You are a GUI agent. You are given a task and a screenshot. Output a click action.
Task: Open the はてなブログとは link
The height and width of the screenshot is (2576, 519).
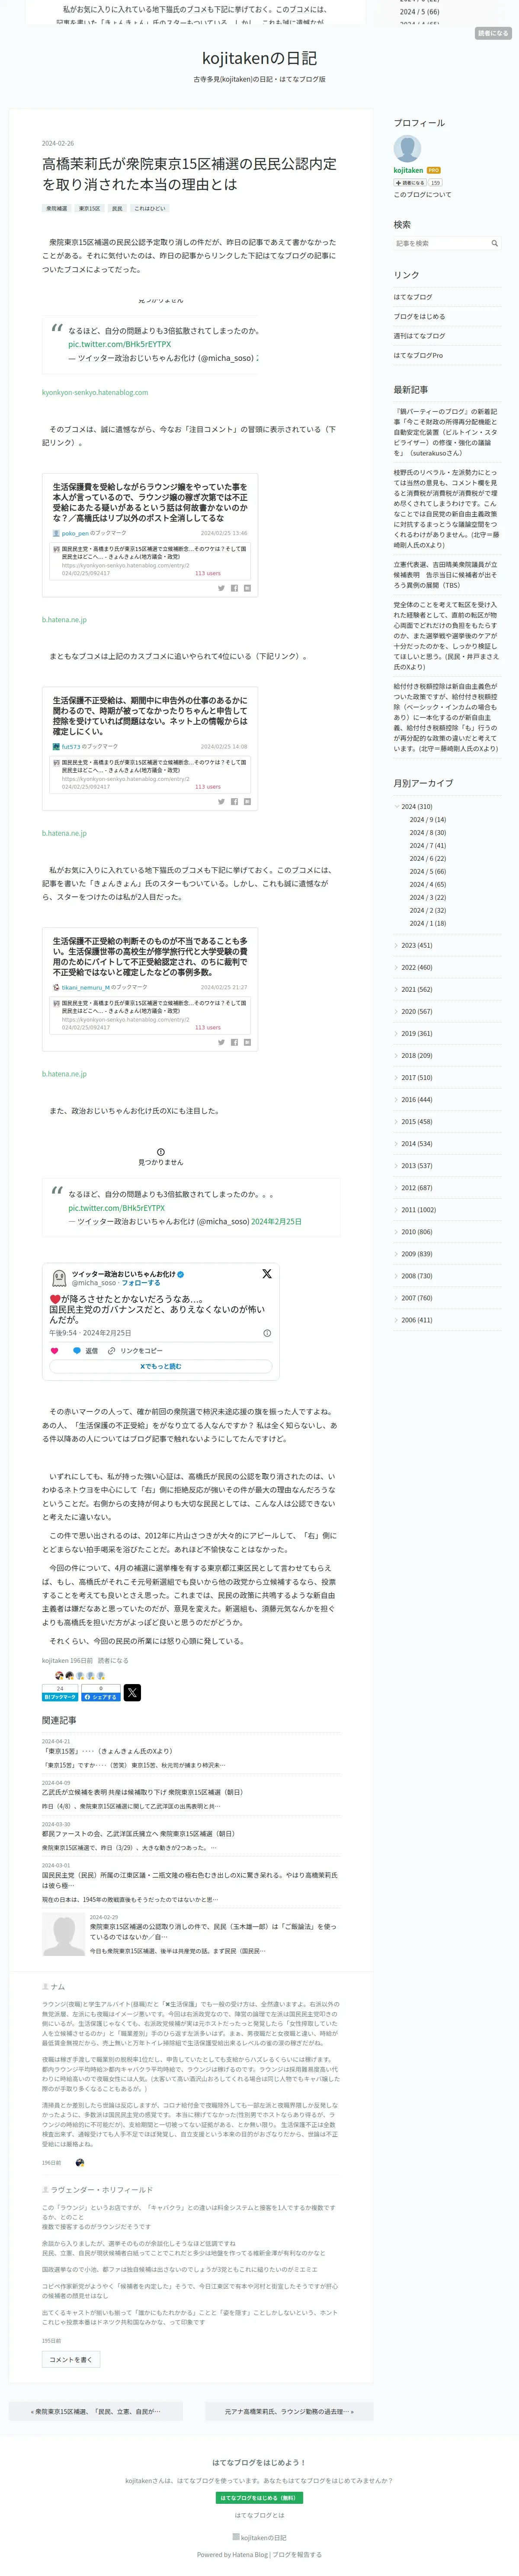pyautogui.click(x=259, y=2515)
